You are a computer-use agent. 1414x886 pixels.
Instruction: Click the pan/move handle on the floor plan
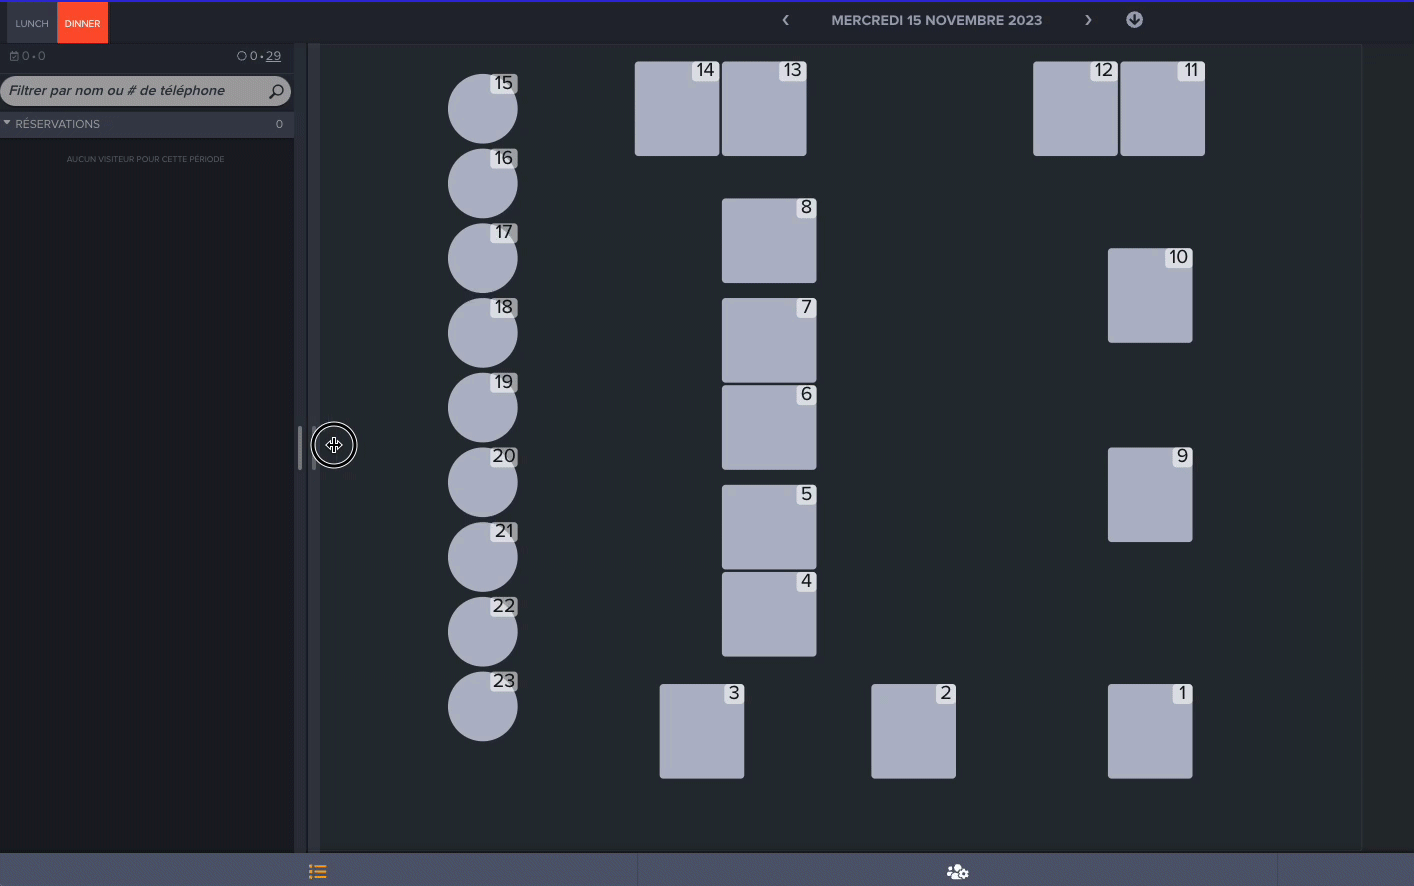pyautogui.click(x=334, y=445)
